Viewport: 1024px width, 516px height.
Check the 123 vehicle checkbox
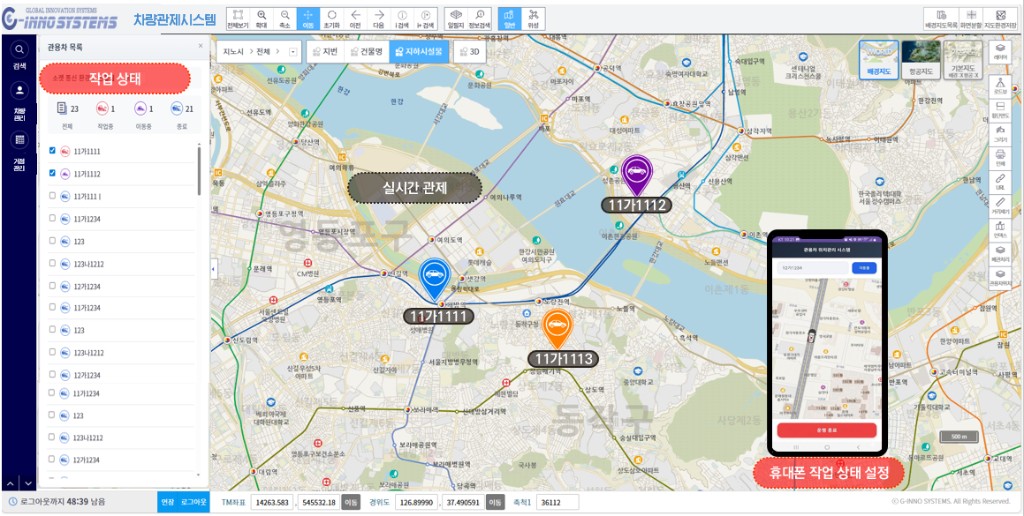tap(52, 241)
